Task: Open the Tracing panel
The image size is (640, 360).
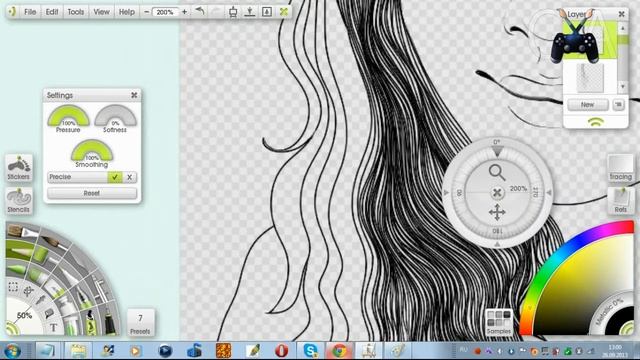Action: point(620,168)
